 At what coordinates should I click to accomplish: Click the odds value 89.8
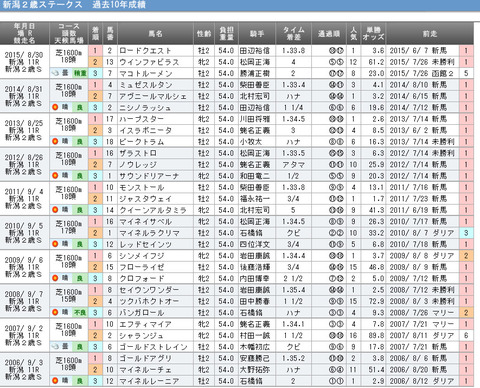[x=376, y=335]
